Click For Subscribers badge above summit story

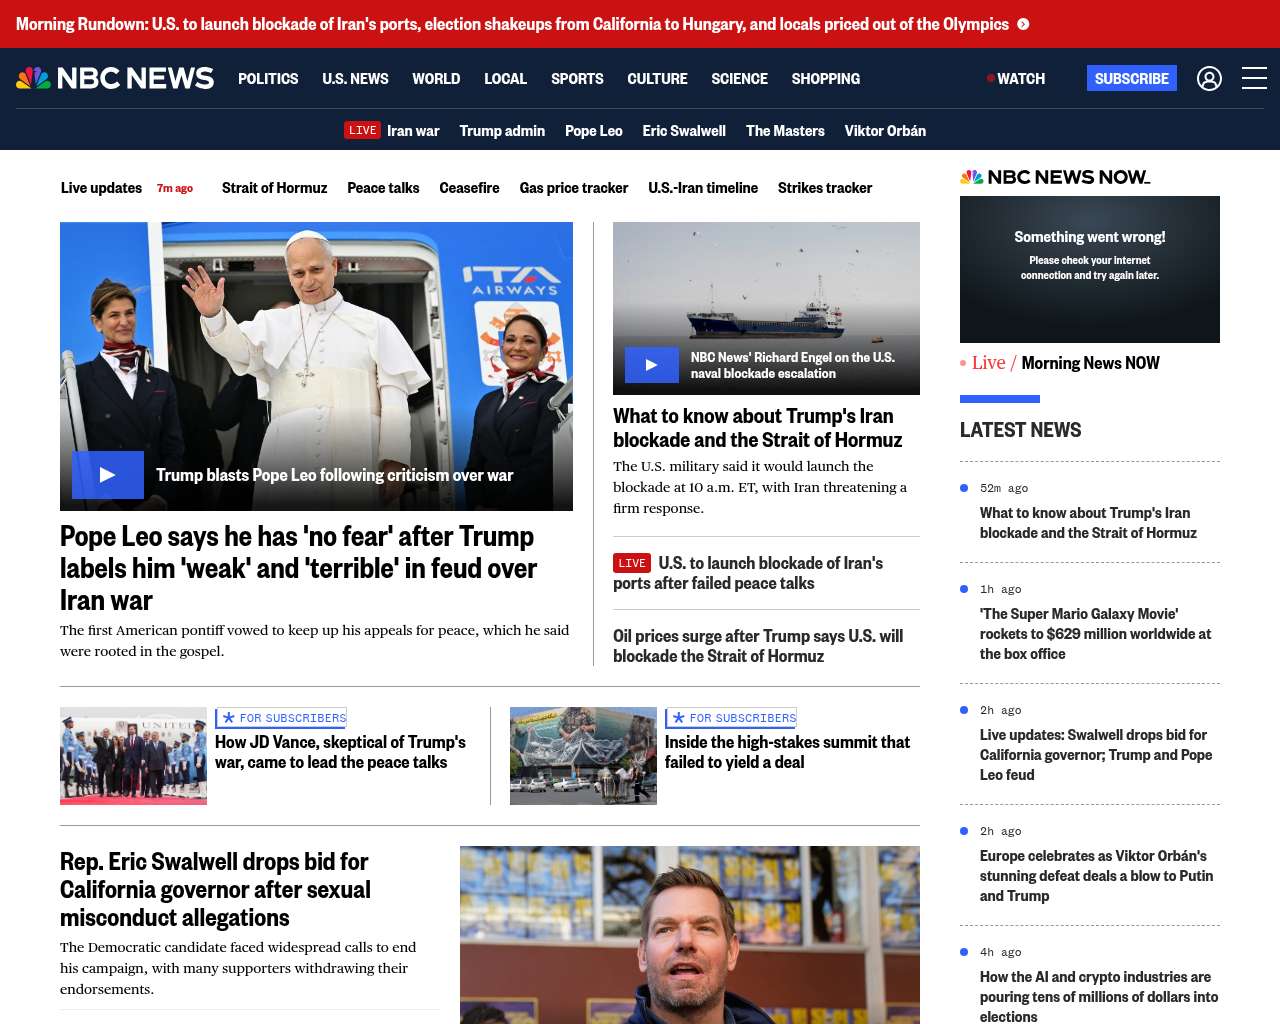click(731, 718)
